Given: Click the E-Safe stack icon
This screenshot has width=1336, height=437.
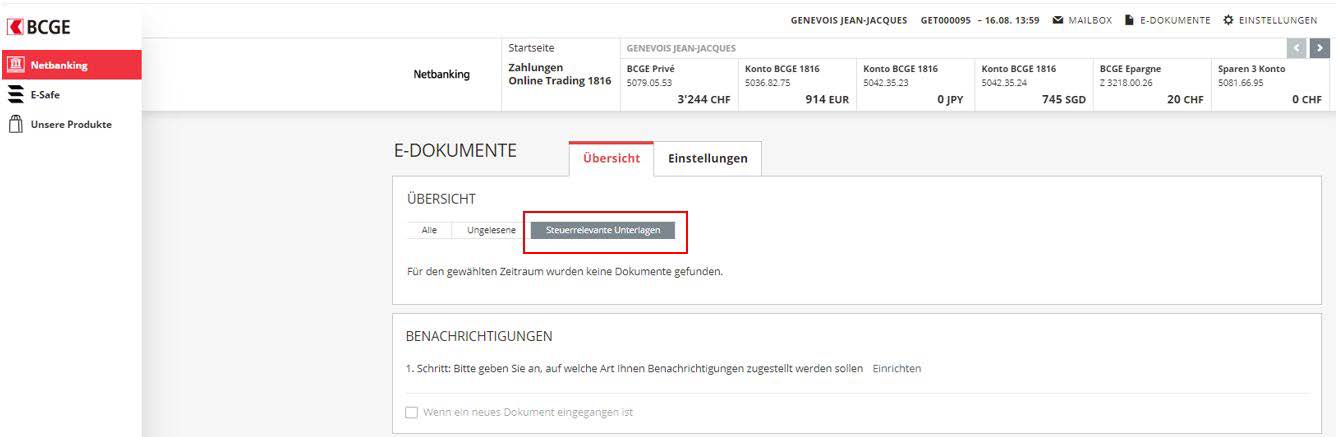Looking at the screenshot, I should coord(15,95).
